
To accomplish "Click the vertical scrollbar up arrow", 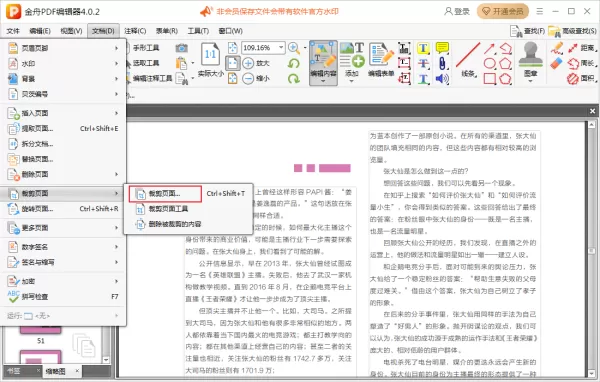I will click(x=592, y=125).
